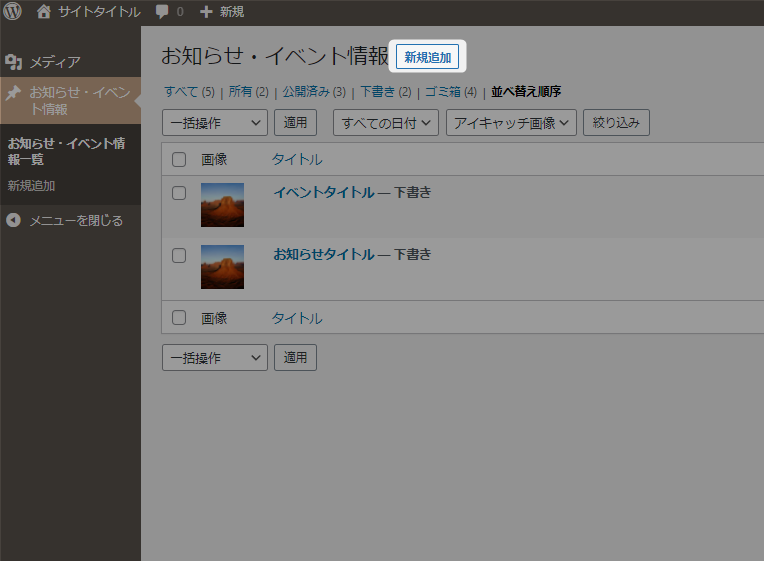Image resolution: width=764 pixels, height=561 pixels.
Task: Click 画像 column header text
Action: click(214, 159)
